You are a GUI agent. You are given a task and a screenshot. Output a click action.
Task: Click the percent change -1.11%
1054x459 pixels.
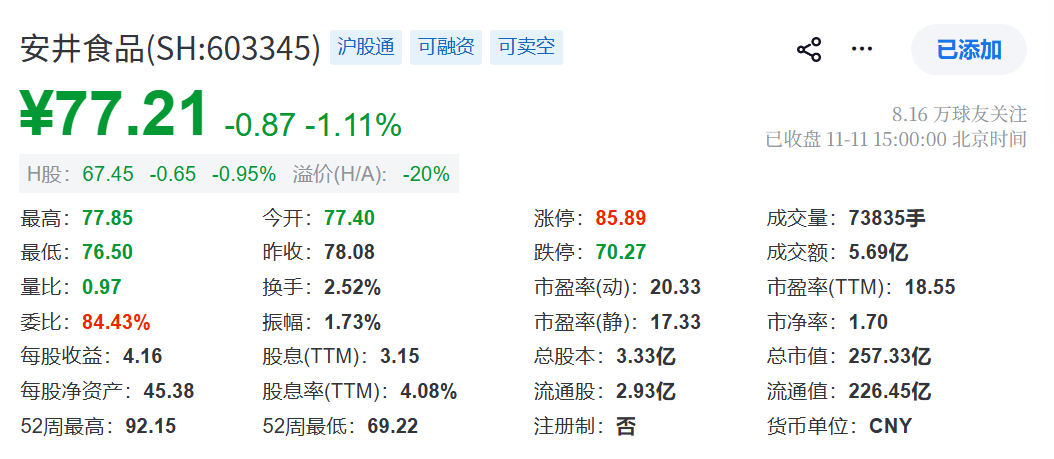click(354, 125)
